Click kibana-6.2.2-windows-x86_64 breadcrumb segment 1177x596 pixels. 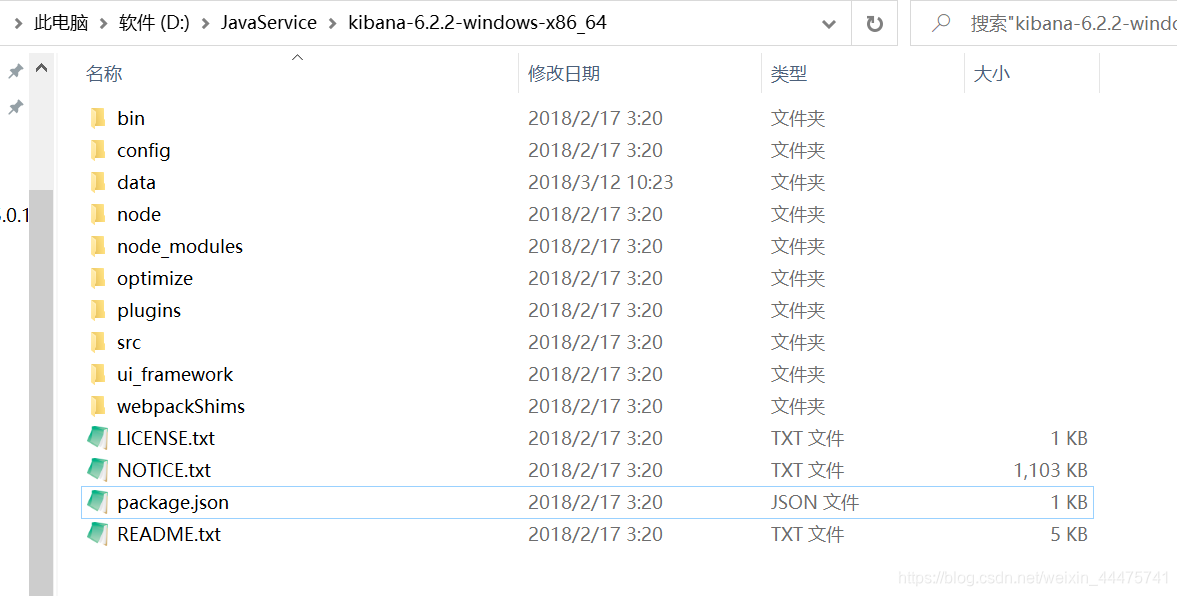click(477, 23)
